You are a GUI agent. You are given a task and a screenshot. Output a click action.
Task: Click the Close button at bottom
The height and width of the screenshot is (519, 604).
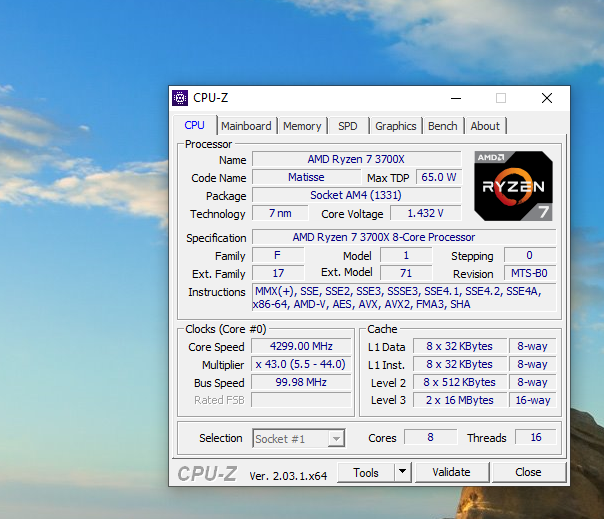coord(528,472)
